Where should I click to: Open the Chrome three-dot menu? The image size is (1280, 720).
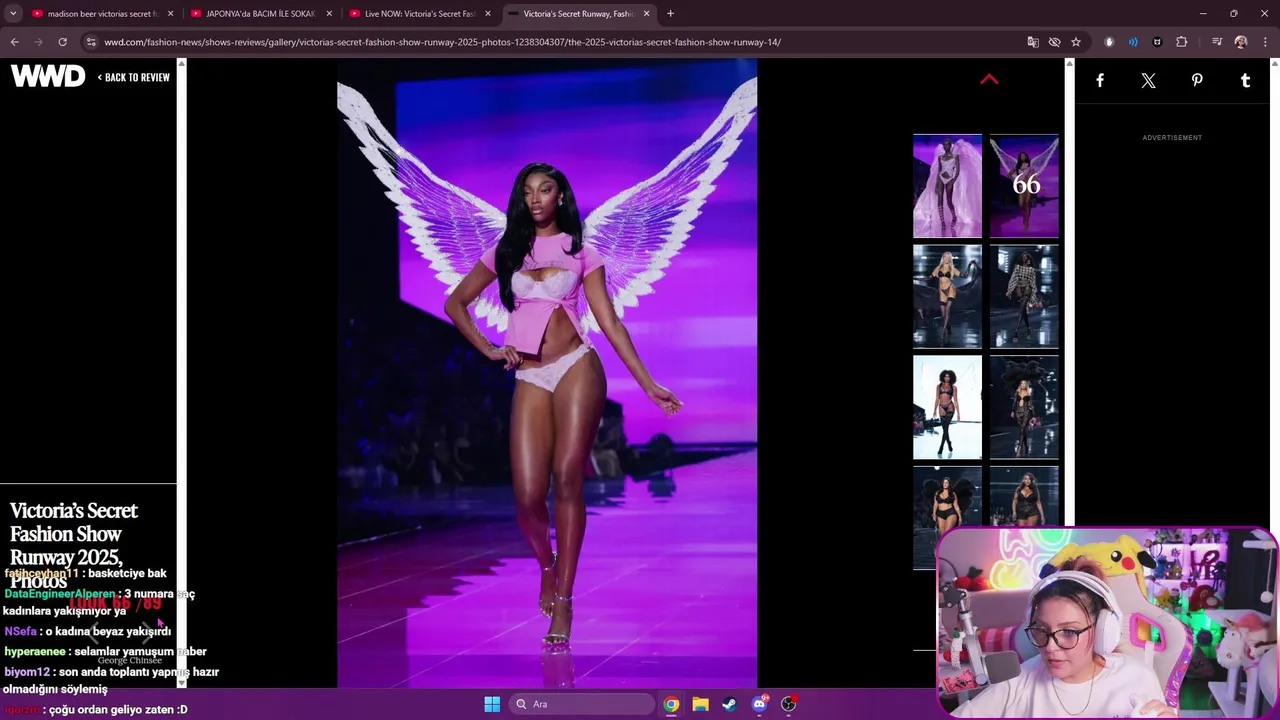click(1265, 42)
